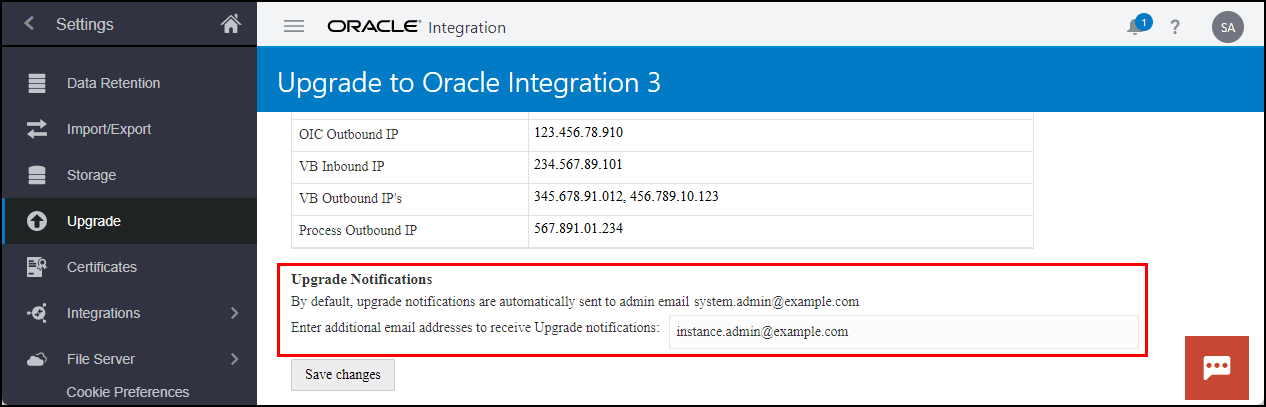
Task: Click the home icon in Settings header
Action: (x=231, y=23)
